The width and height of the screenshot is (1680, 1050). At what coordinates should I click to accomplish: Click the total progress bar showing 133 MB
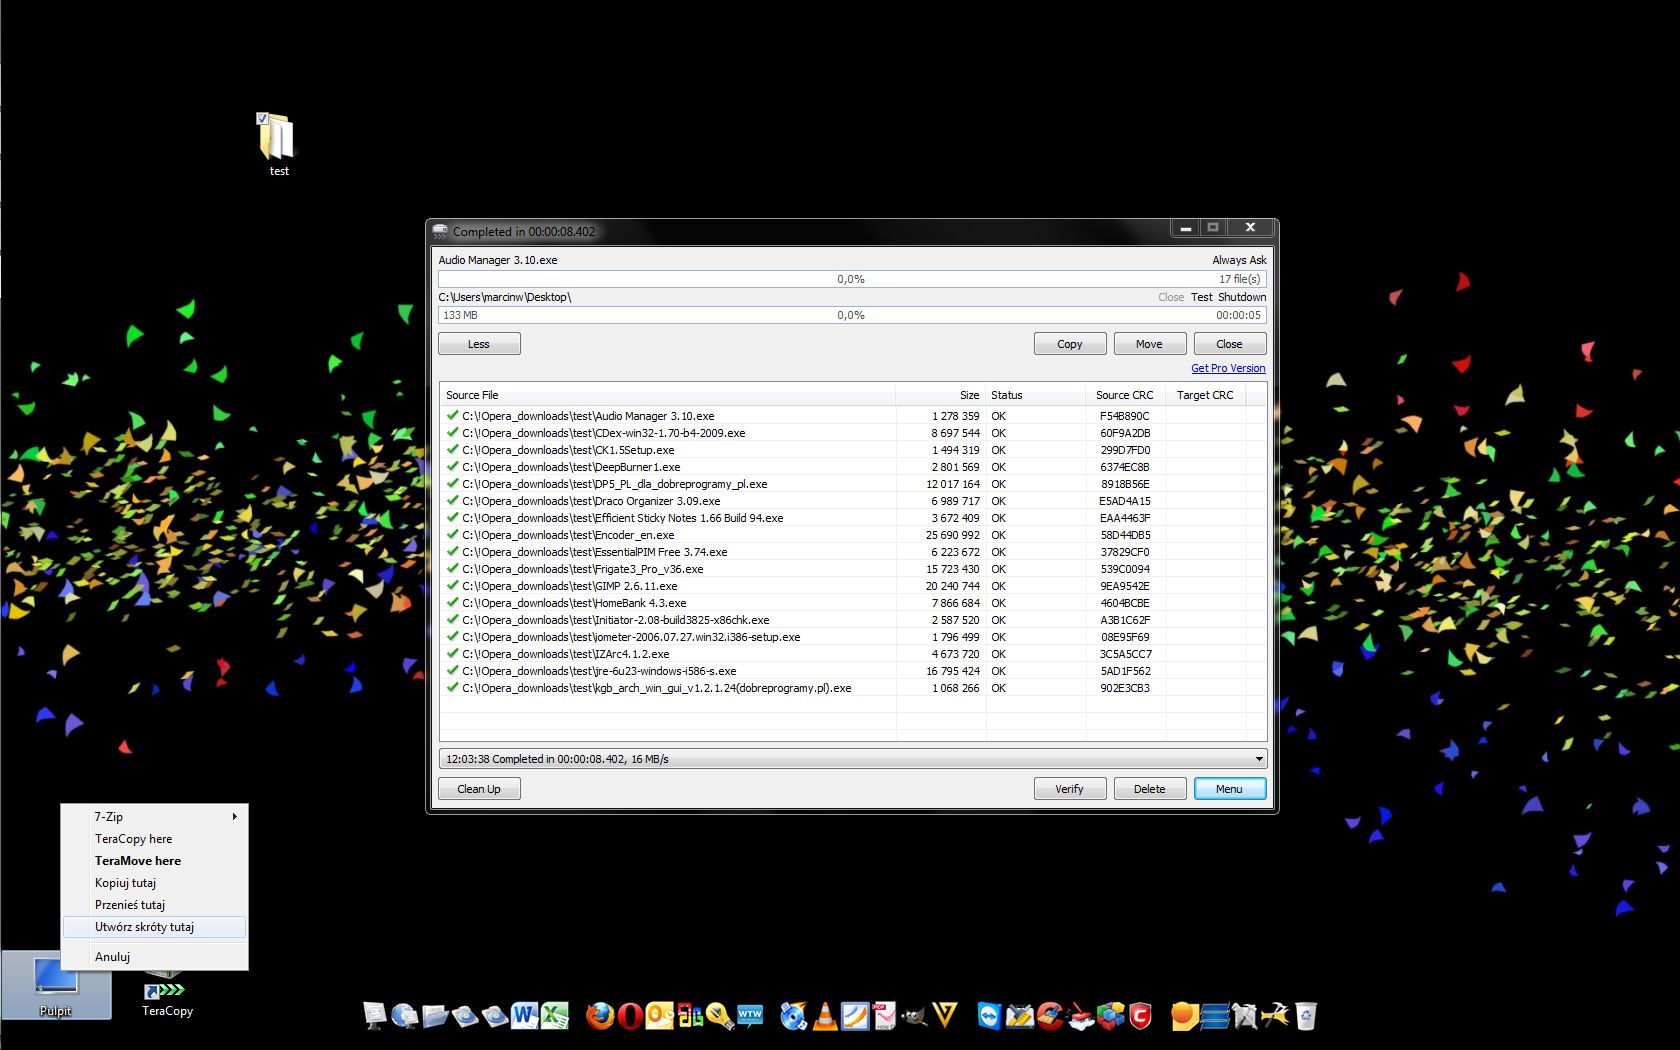tap(852, 315)
